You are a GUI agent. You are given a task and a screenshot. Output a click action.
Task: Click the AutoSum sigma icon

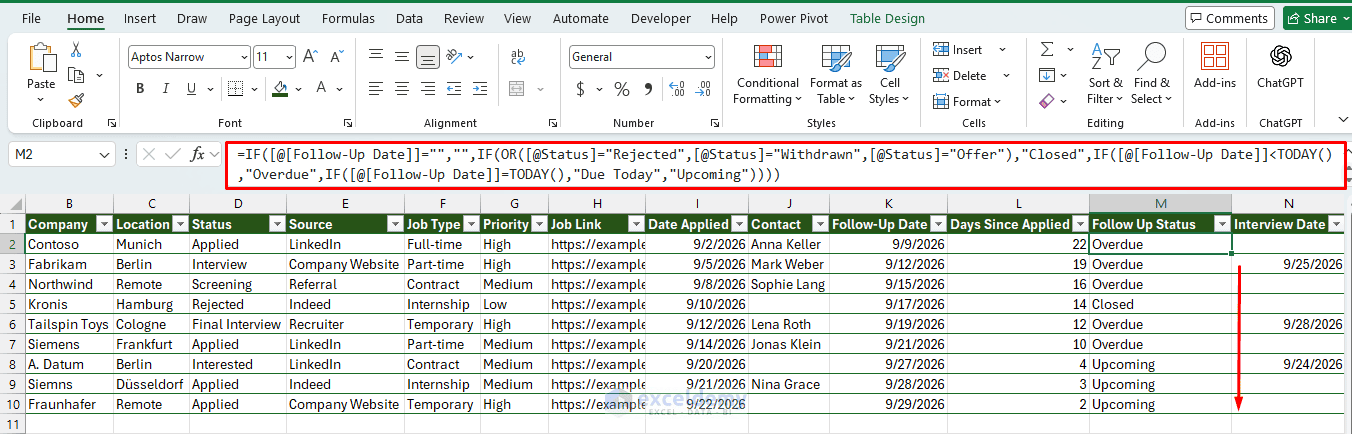(1047, 49)
